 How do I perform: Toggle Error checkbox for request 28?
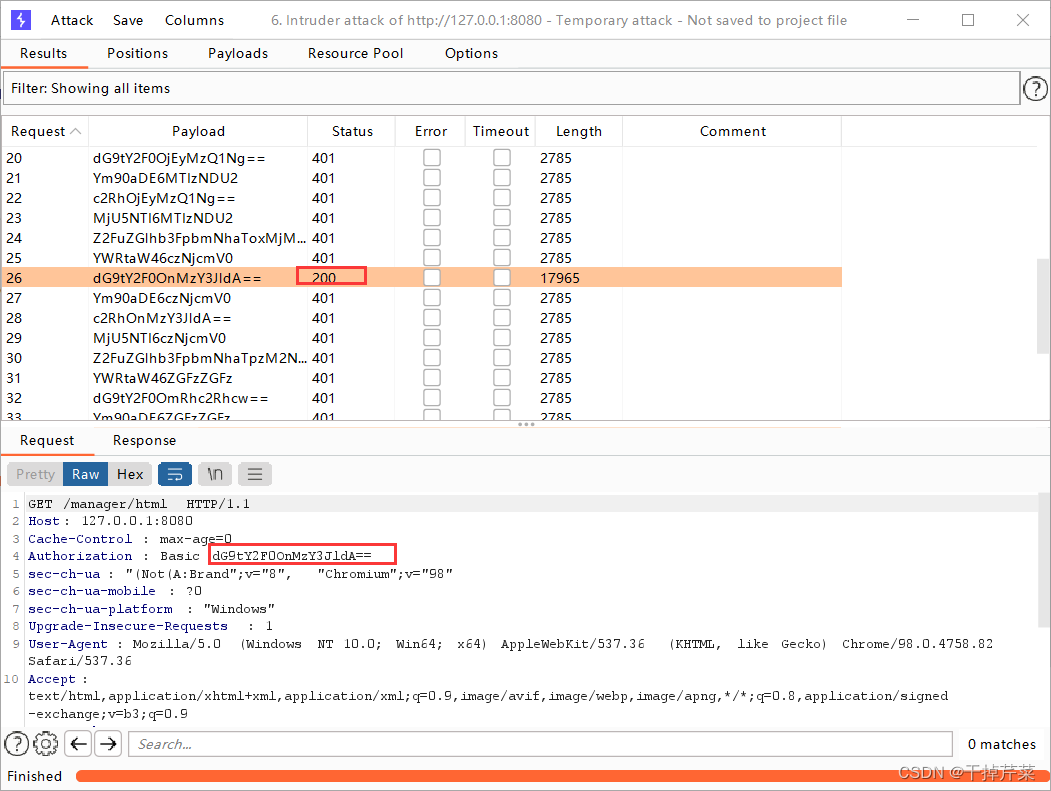[432, 318]
